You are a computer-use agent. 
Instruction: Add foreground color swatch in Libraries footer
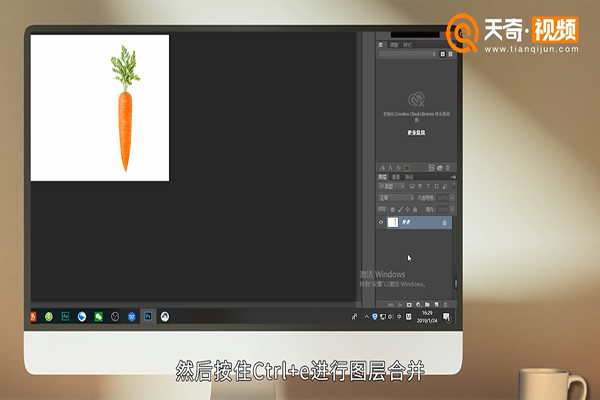(x=407, y=168)
